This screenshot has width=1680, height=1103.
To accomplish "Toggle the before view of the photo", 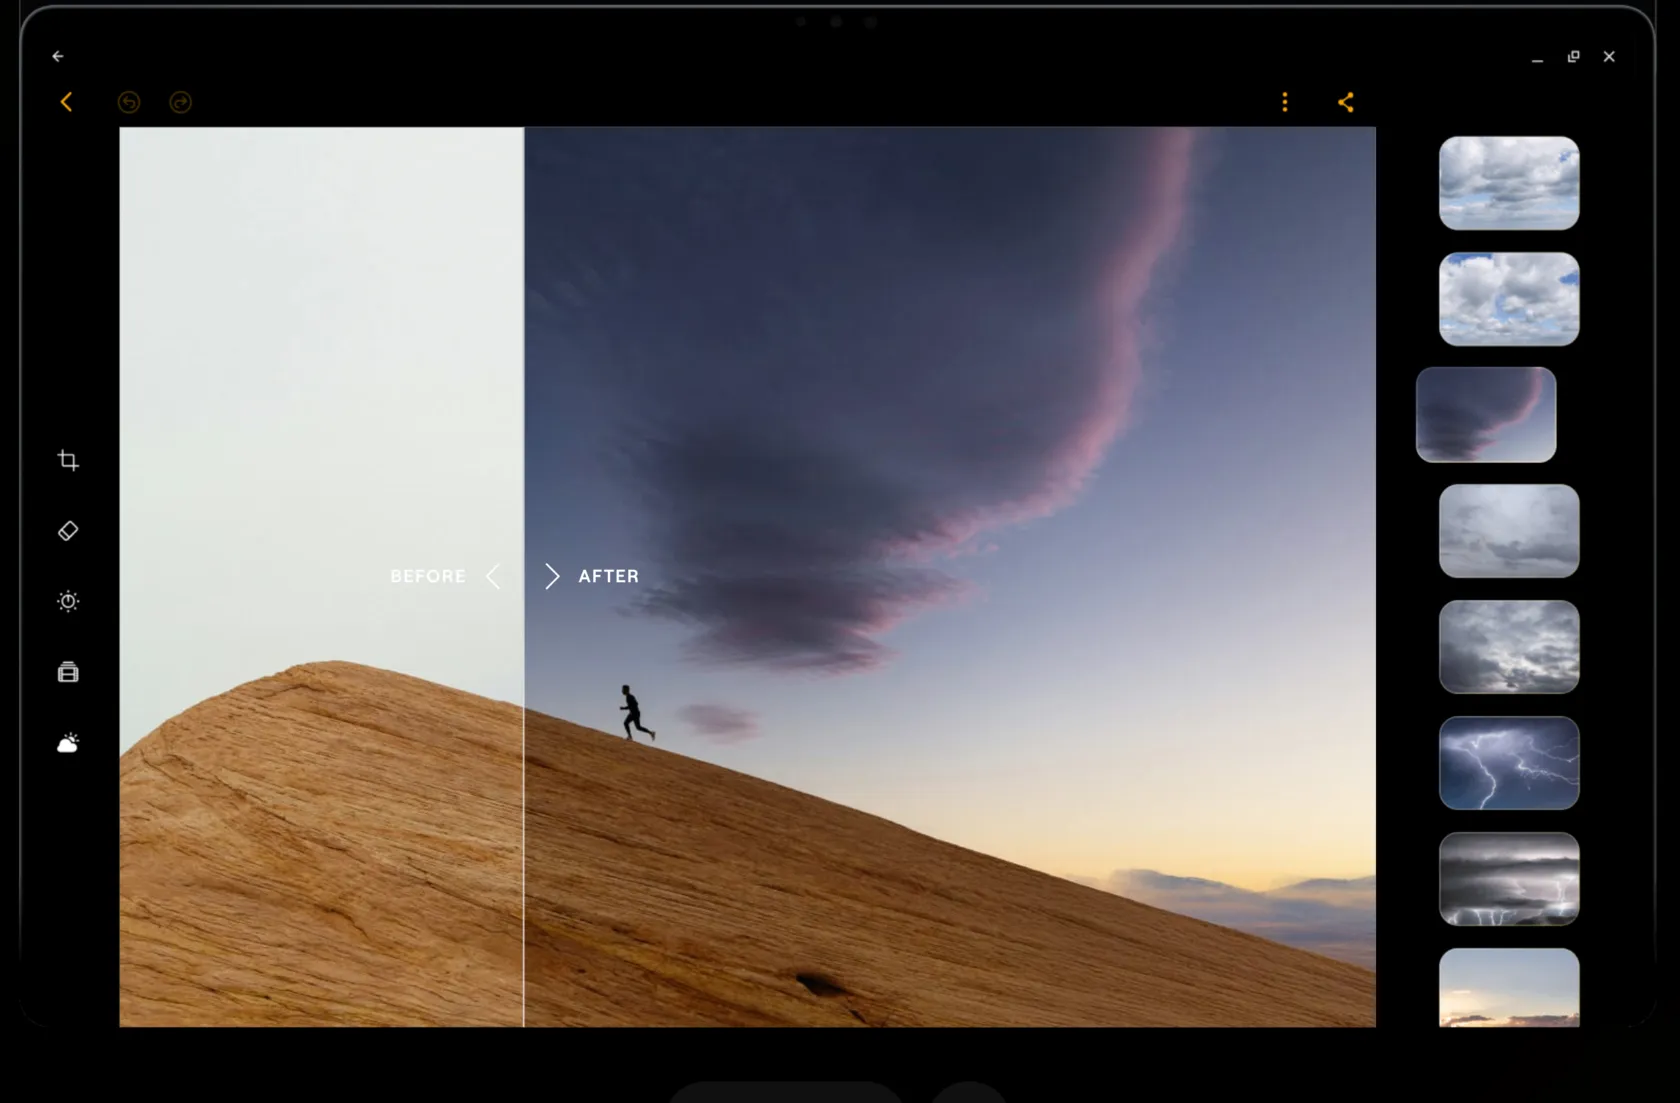I will tap(427, 576).
